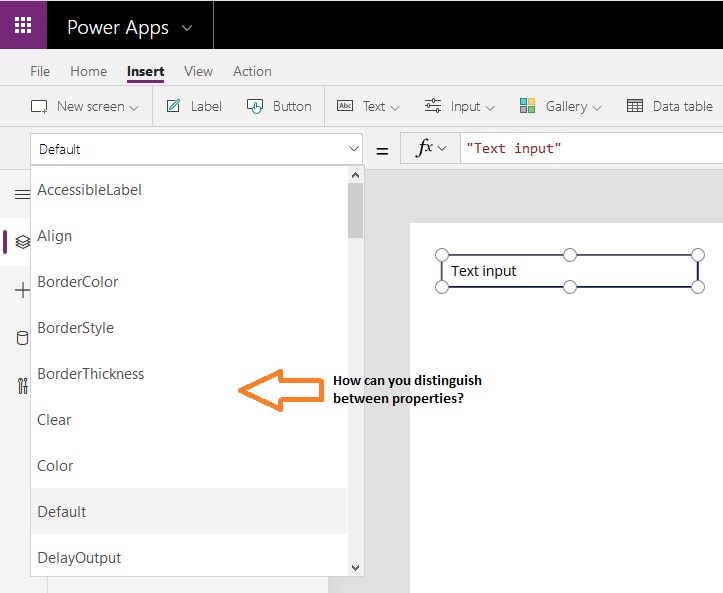Open the Tree view layers icon
The height and width of the screenshot is (593, 723).
click(22, 242)
